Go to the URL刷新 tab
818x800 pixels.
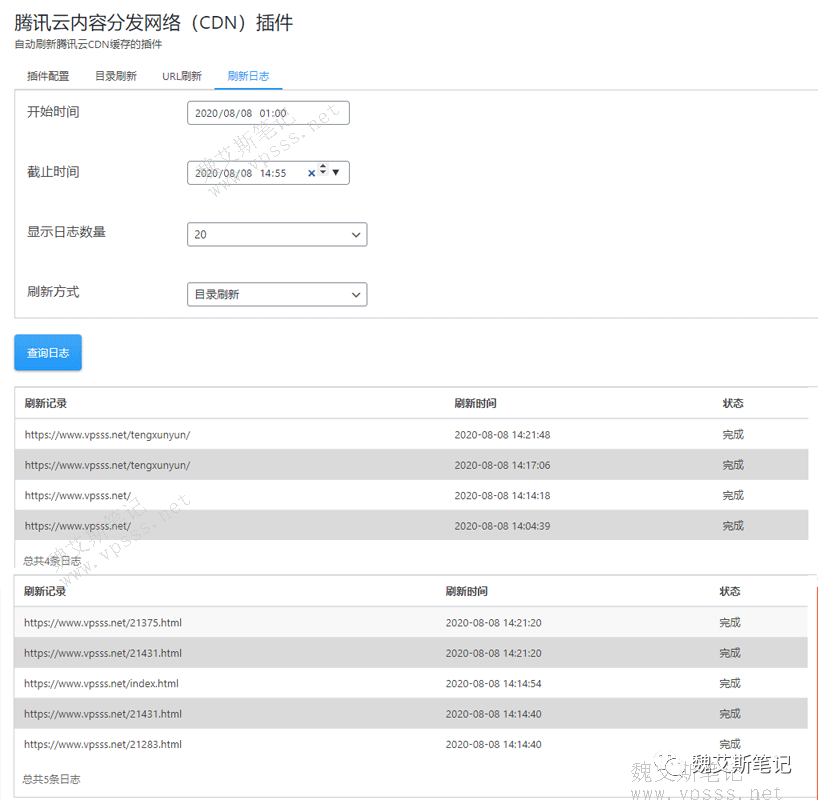pos(182,76)
